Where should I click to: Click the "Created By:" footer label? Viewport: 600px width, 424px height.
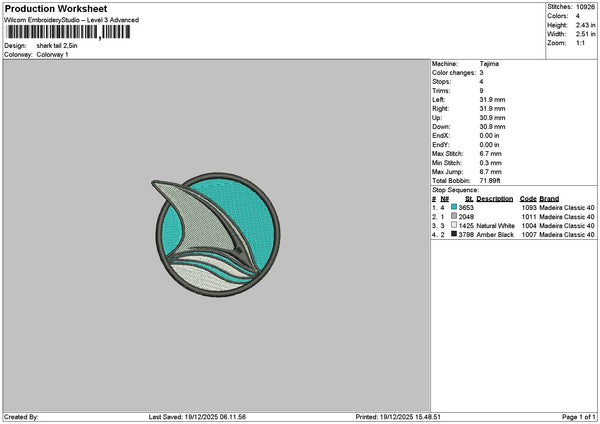click(x=21, y=417)
